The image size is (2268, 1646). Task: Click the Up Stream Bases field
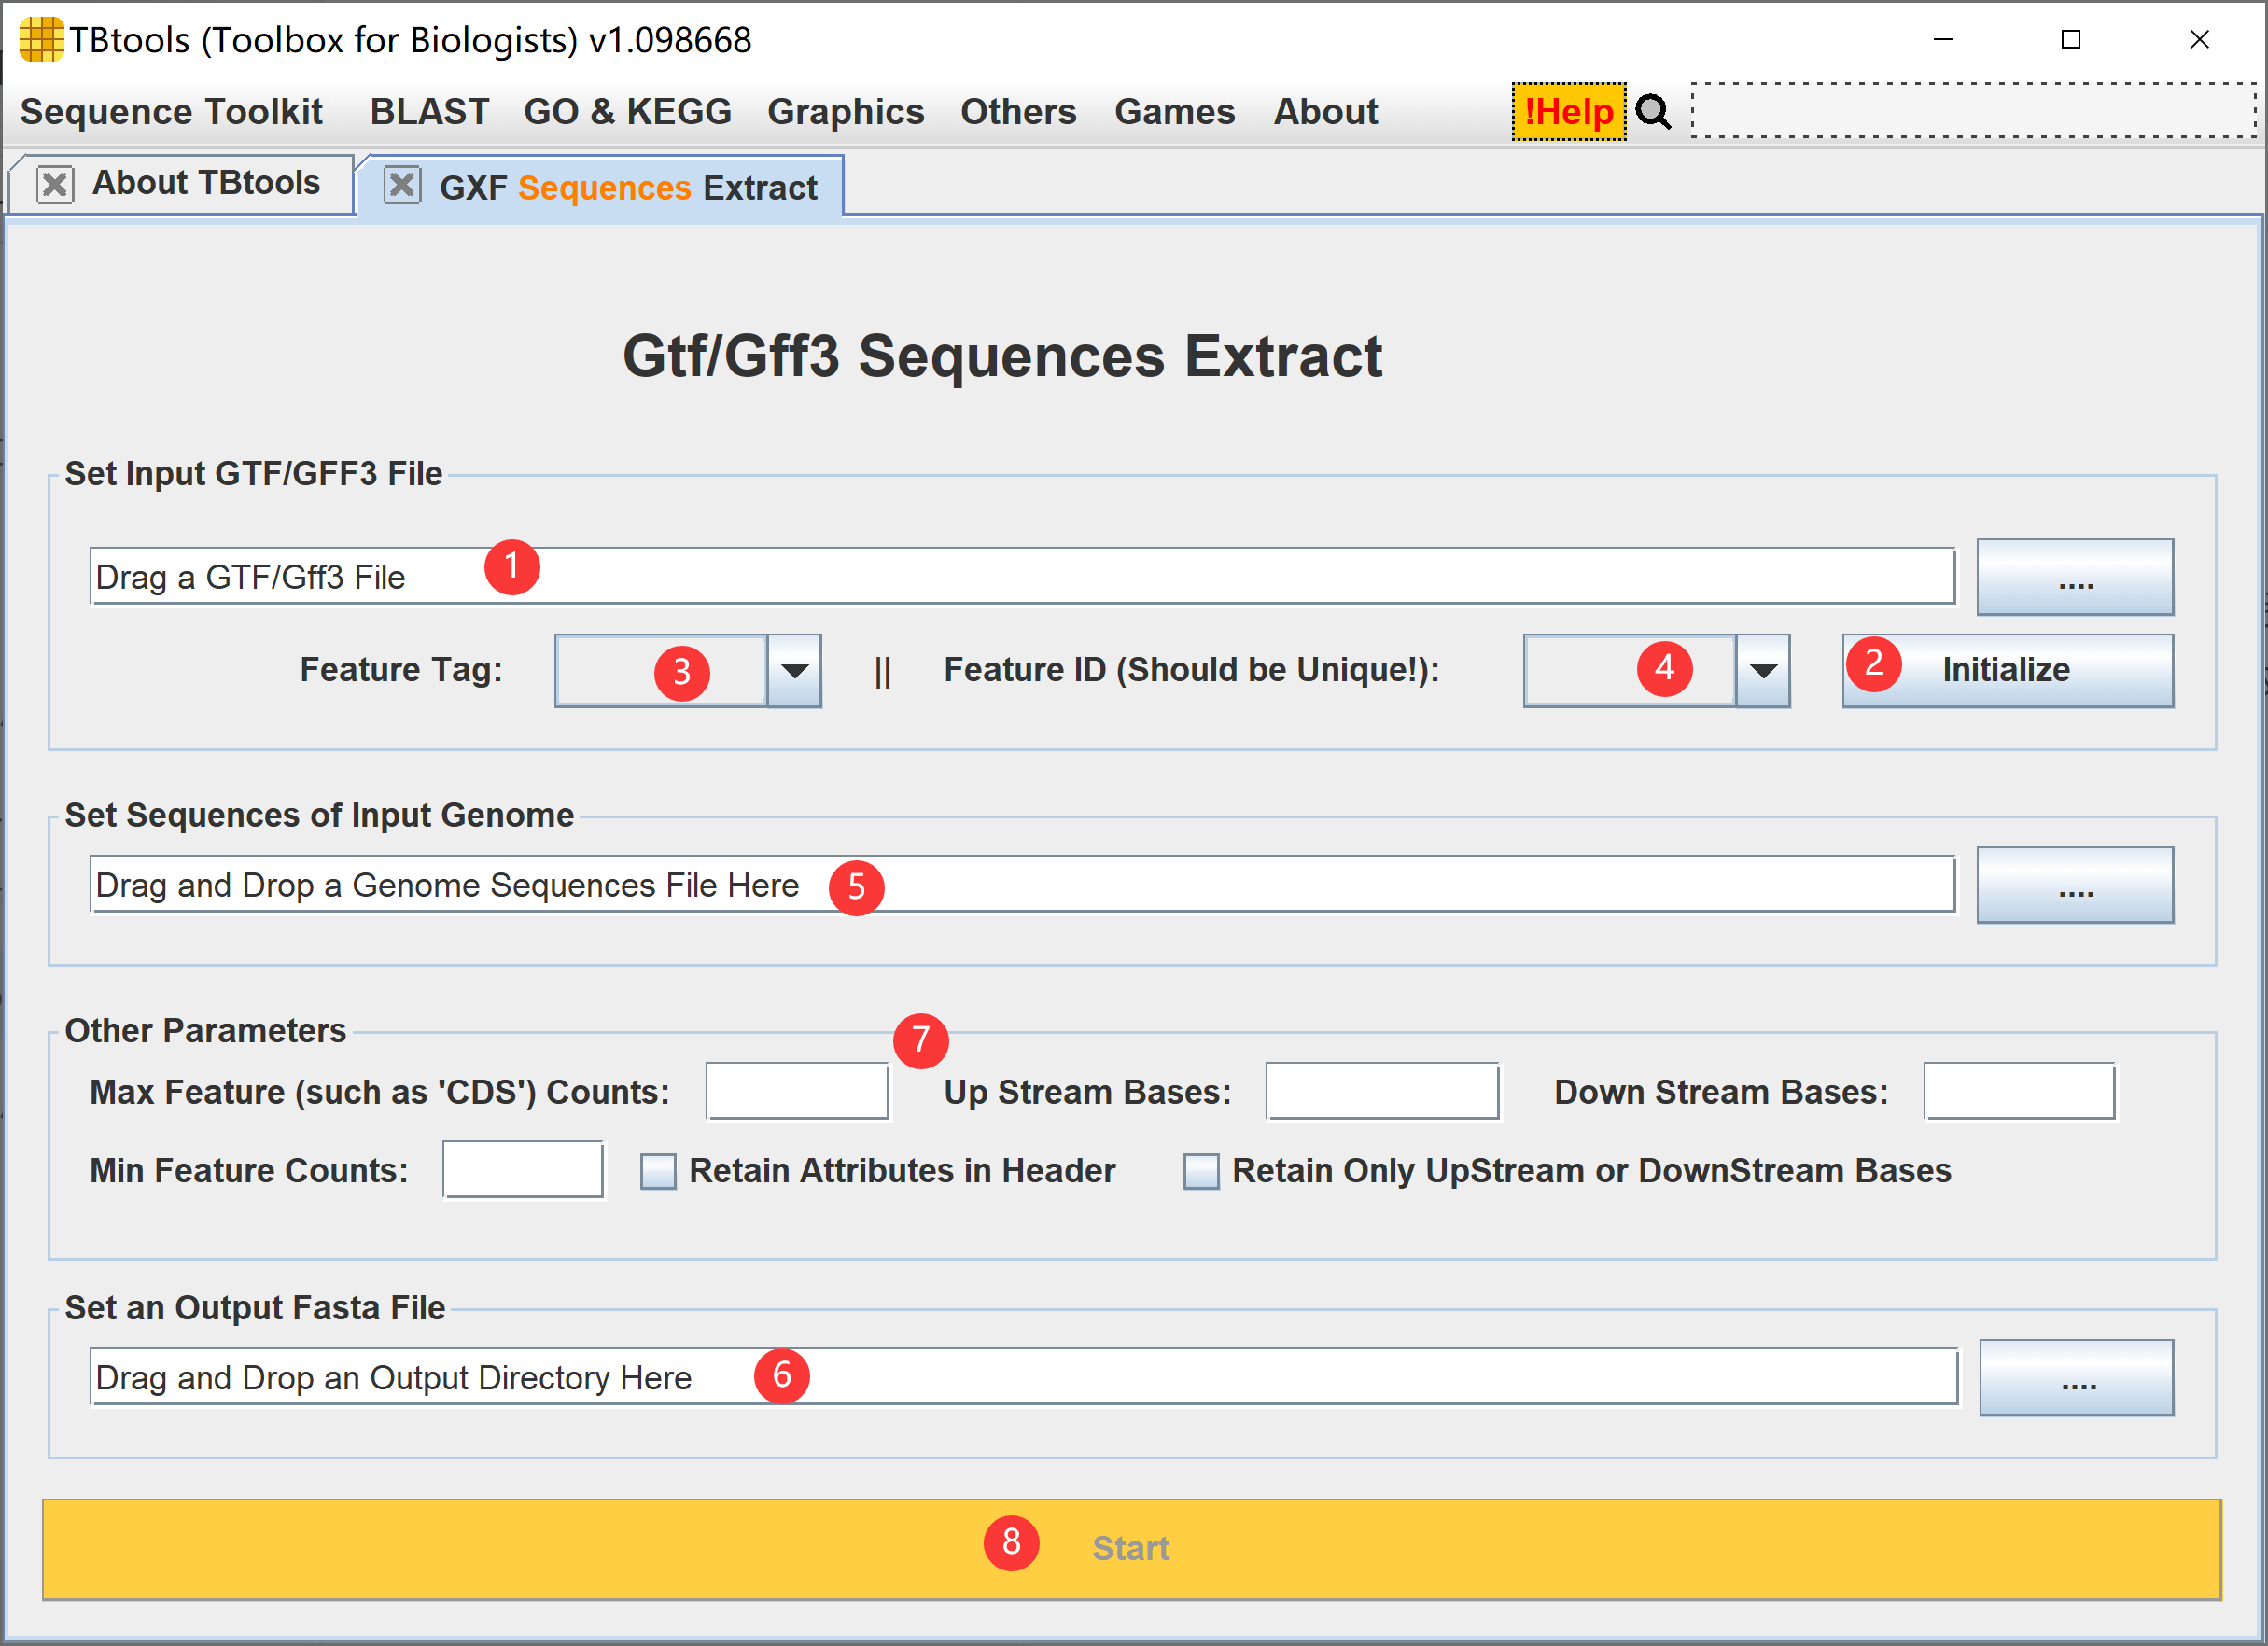[1382, 1091]
